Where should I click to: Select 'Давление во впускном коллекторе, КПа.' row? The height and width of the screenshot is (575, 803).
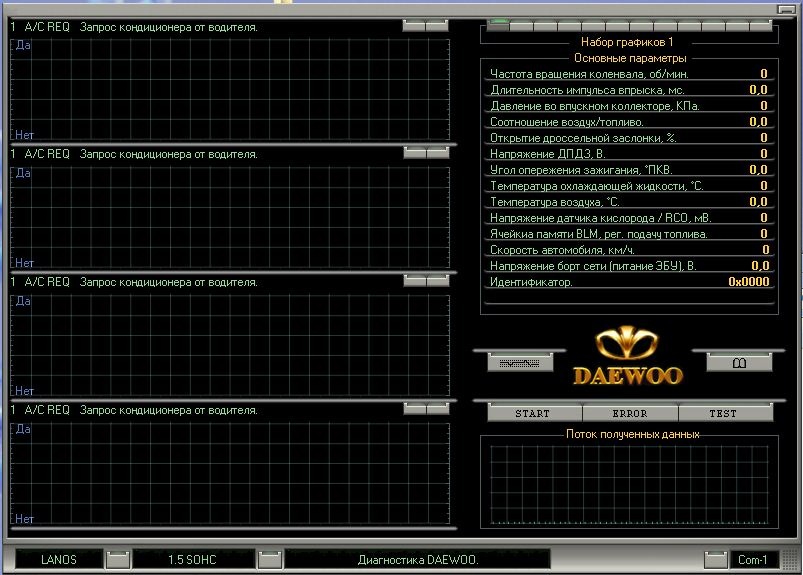point(629,105)
